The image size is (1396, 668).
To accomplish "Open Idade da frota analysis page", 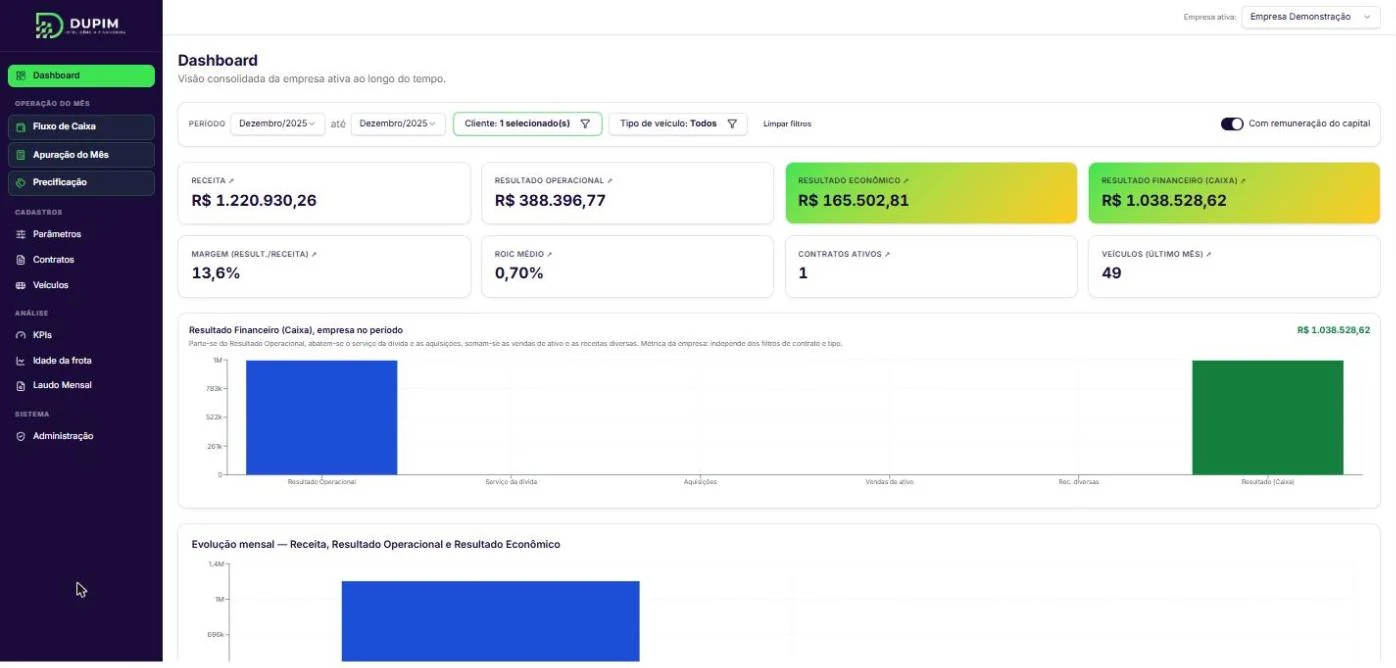I will tap(81, 361).
